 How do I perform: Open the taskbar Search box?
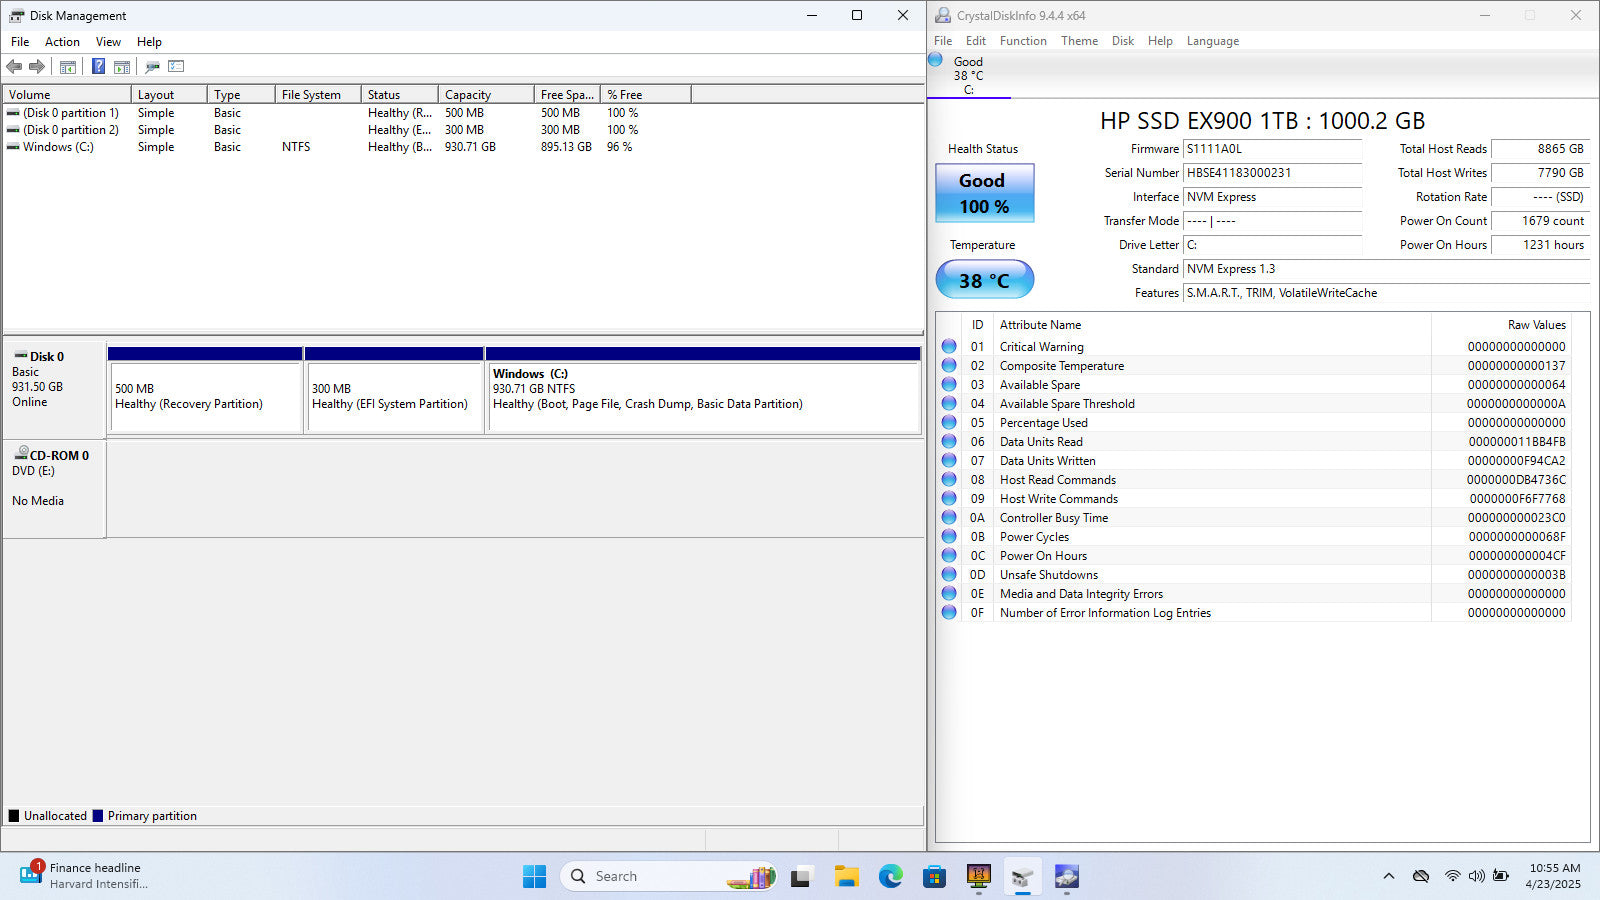click(669, 877)
